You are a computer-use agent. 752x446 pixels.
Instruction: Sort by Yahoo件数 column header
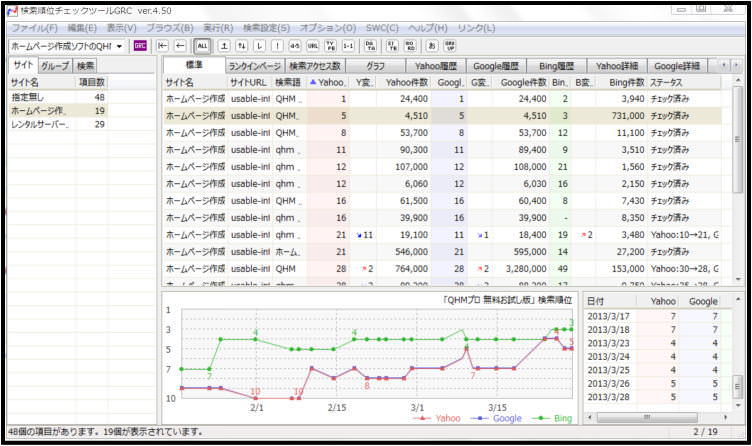[x=406, y=82]
